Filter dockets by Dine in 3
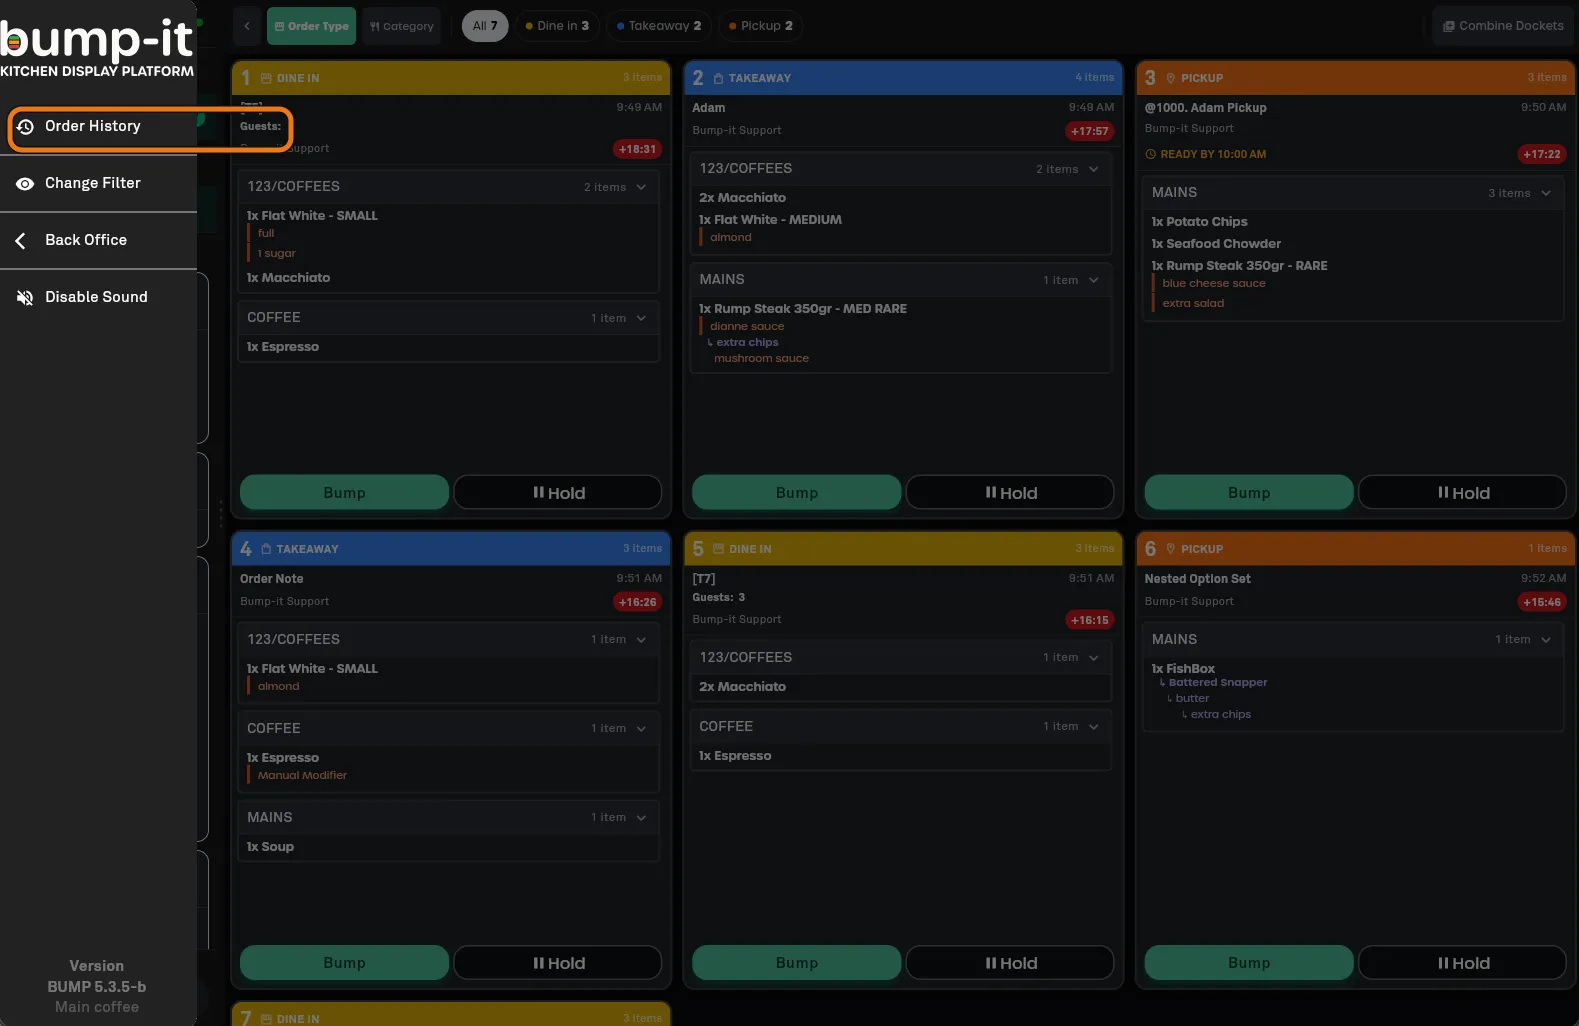The height and width of the screenshot is (1026, 1579). [557, 26]
